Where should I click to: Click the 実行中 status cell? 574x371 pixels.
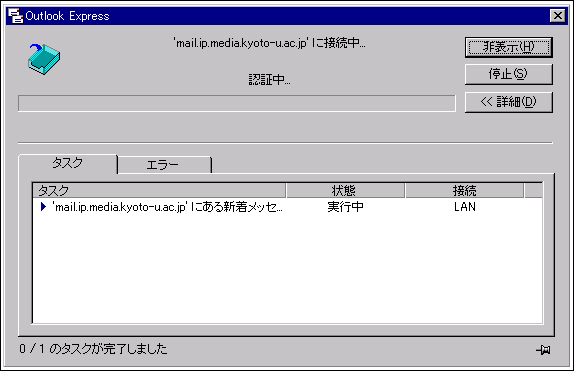345,207
